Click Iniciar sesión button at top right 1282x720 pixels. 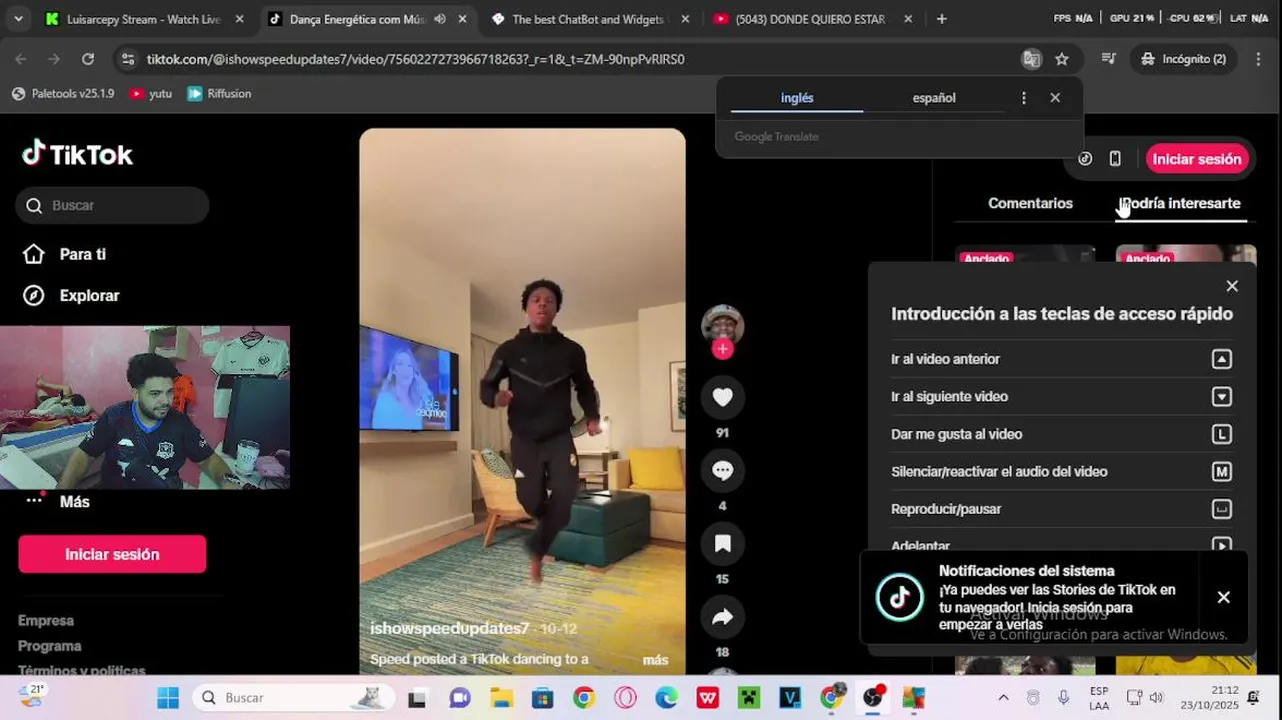click(x=1196, y=159)
